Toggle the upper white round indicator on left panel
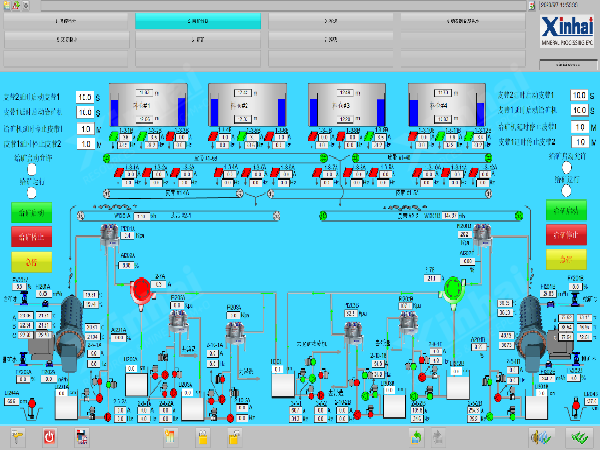600x450 pixels. [32, 169]
